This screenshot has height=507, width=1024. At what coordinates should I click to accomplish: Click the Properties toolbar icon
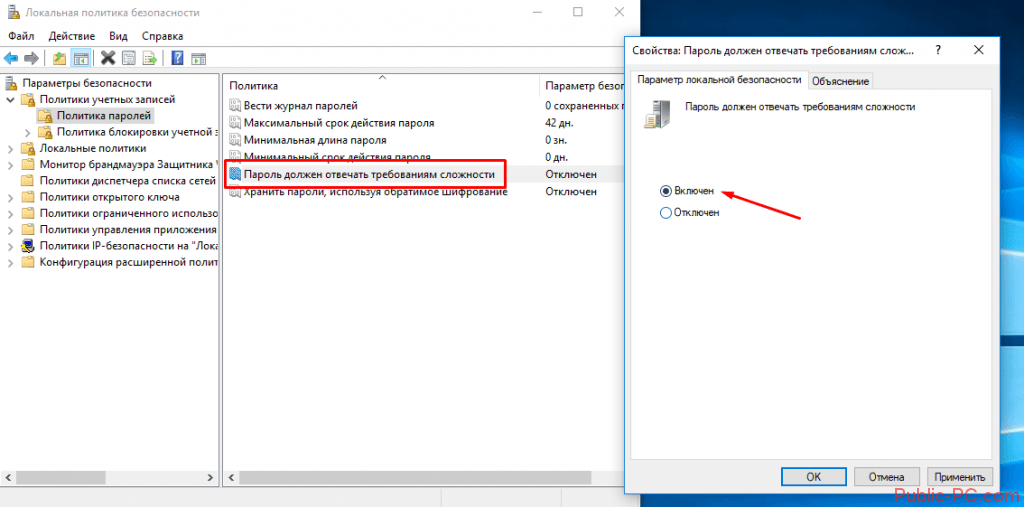128,58
